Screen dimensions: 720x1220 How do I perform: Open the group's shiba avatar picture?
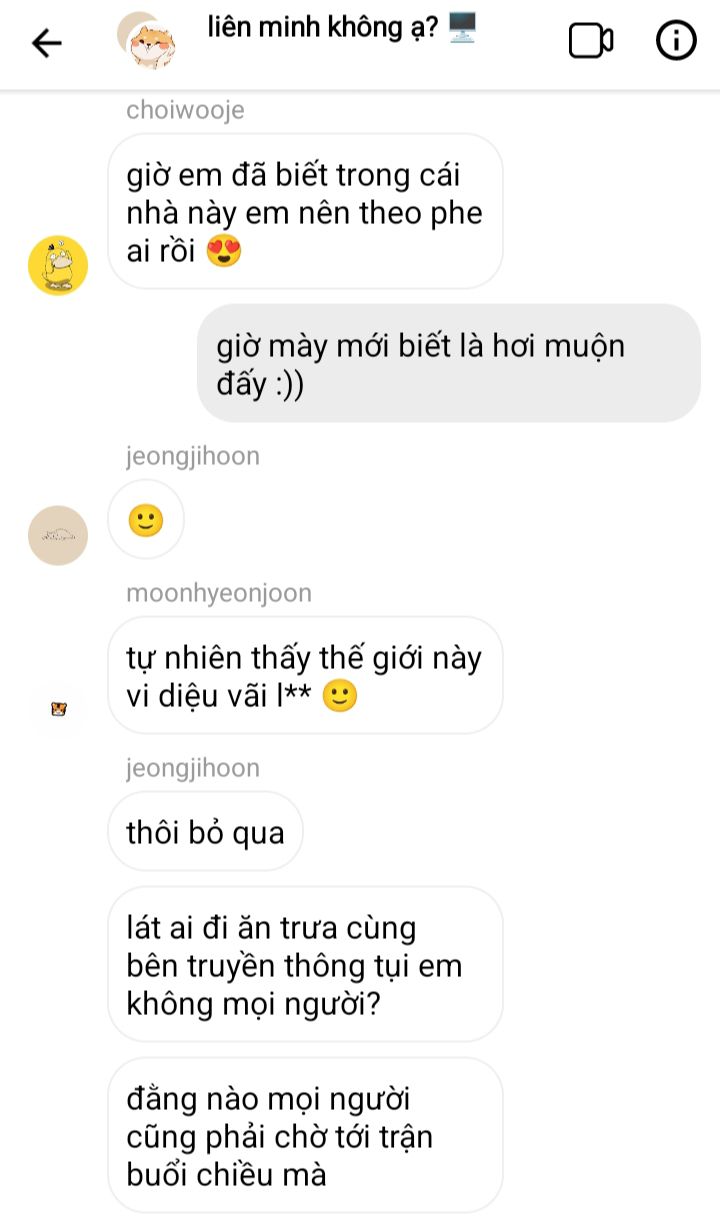click(146, 41)
